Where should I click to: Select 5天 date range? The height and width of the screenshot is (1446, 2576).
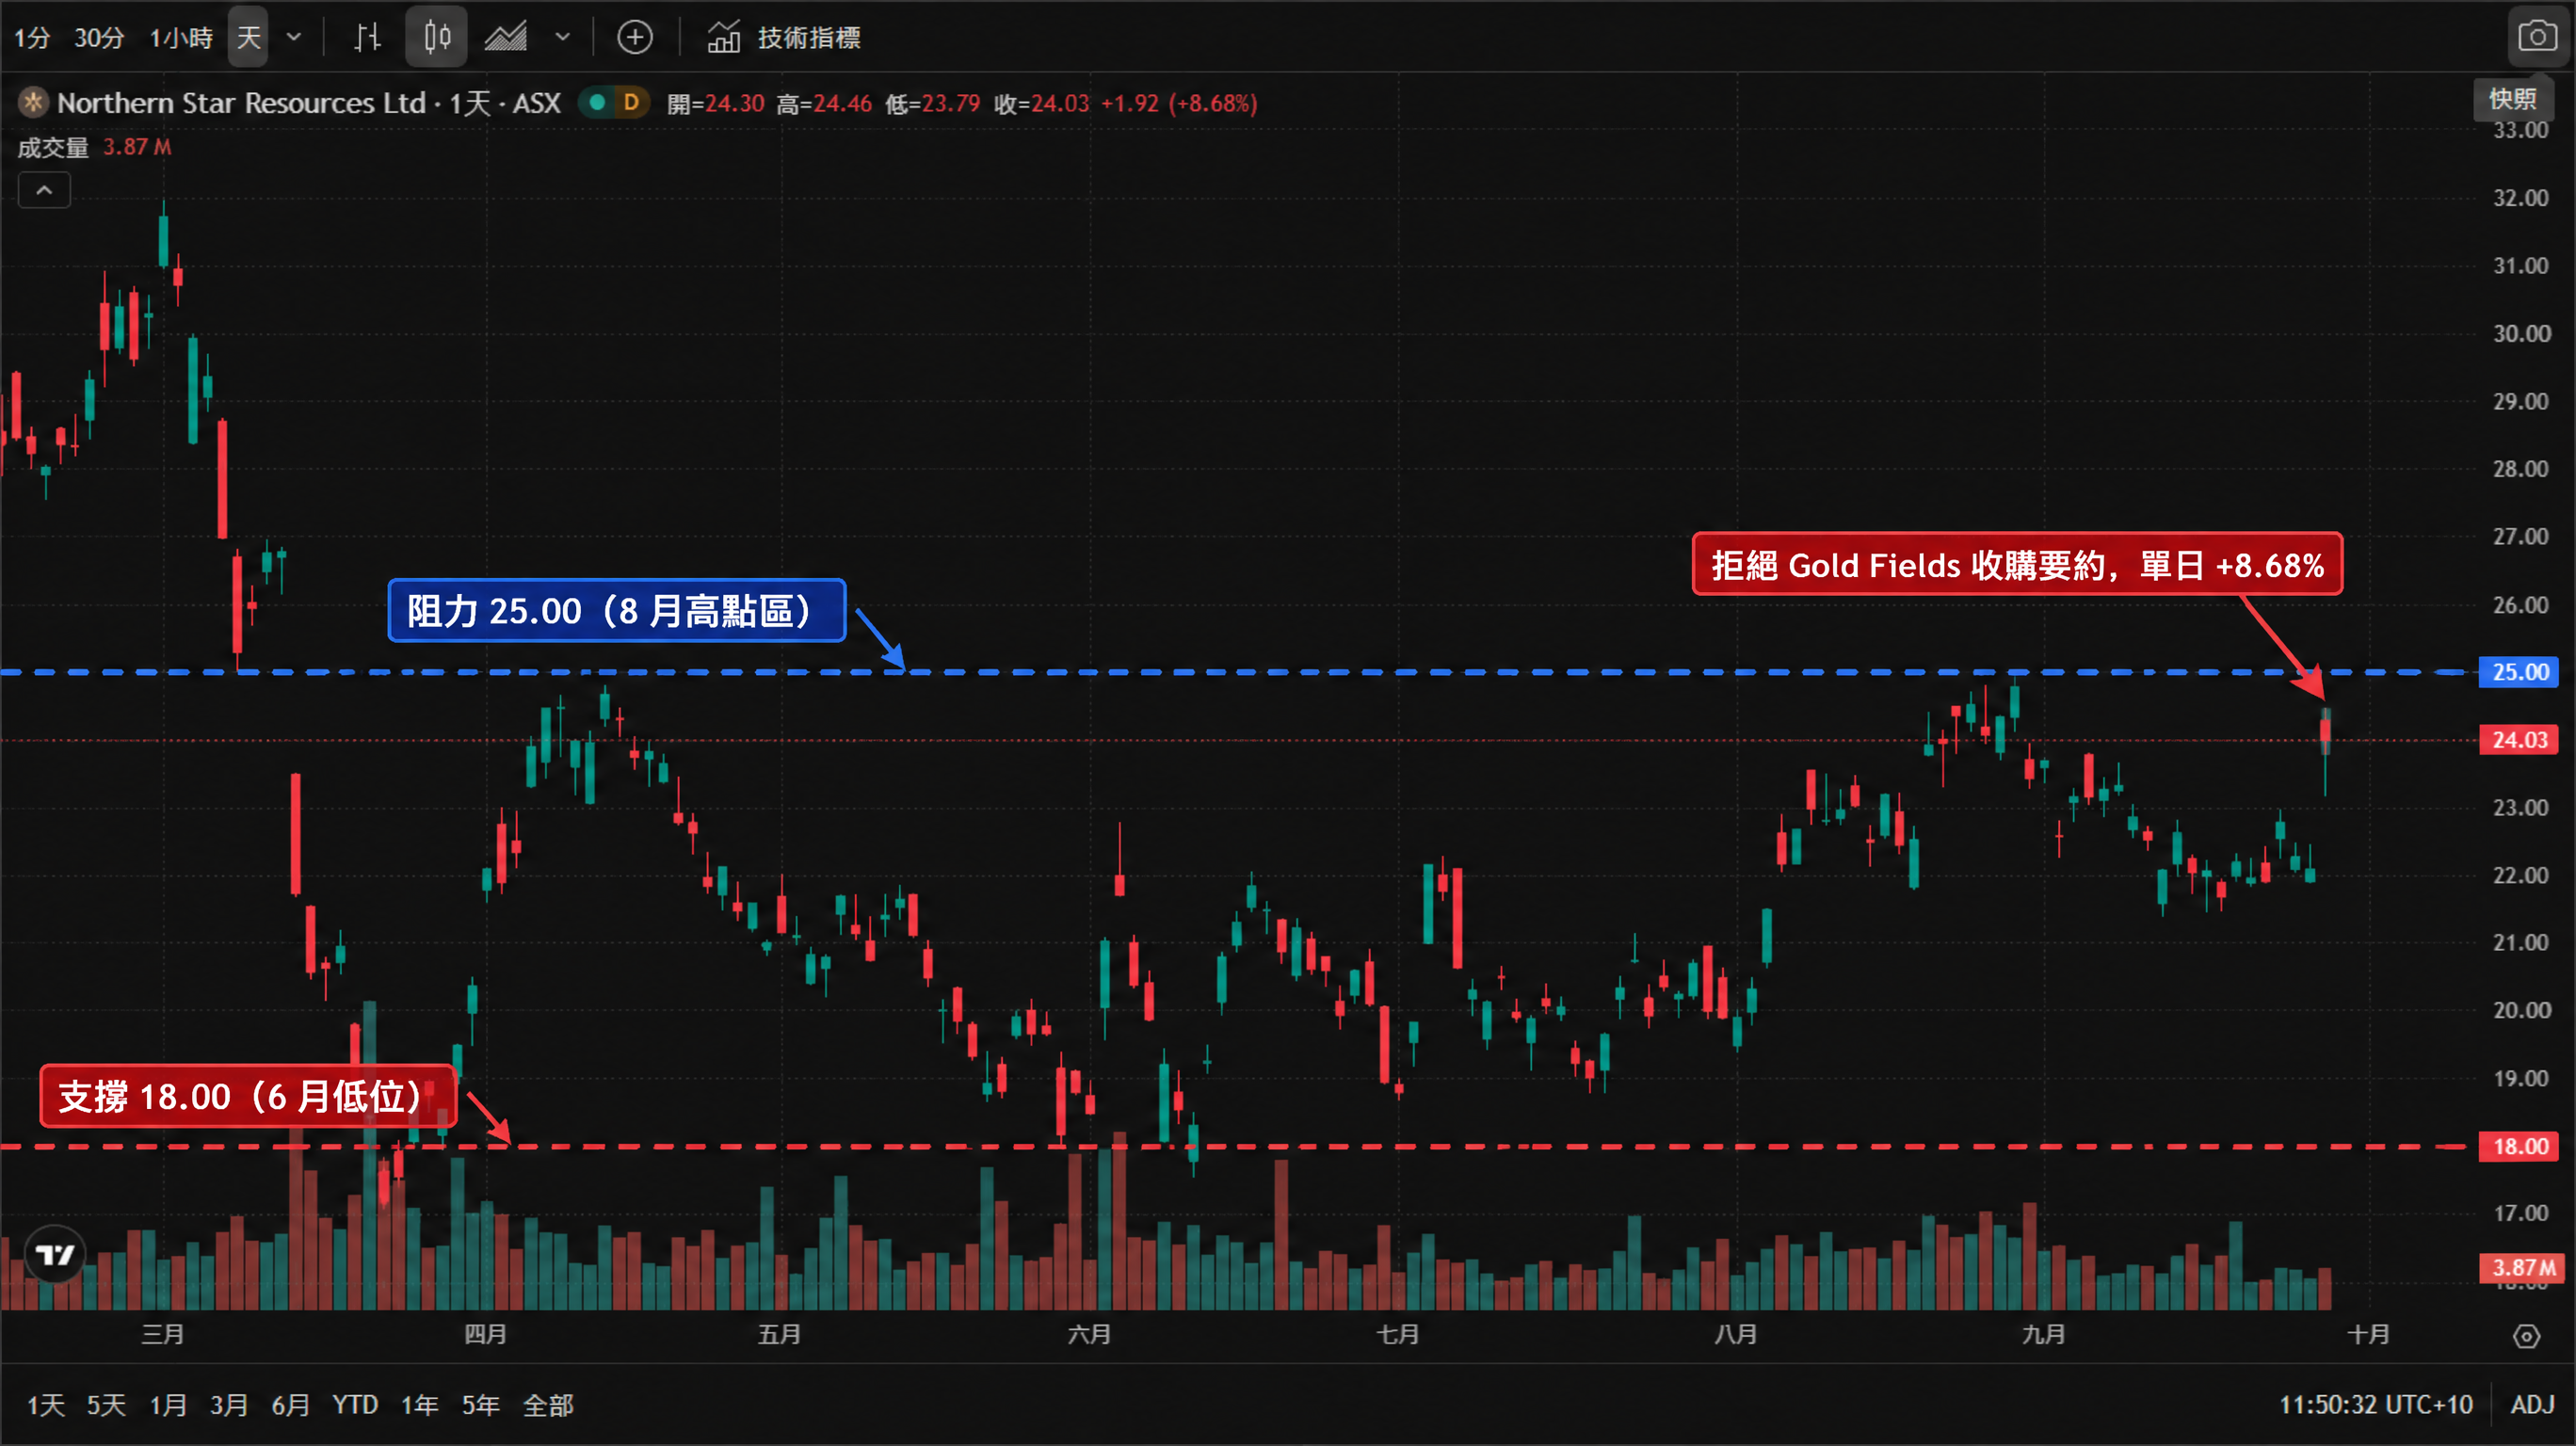coord(106,1405)
